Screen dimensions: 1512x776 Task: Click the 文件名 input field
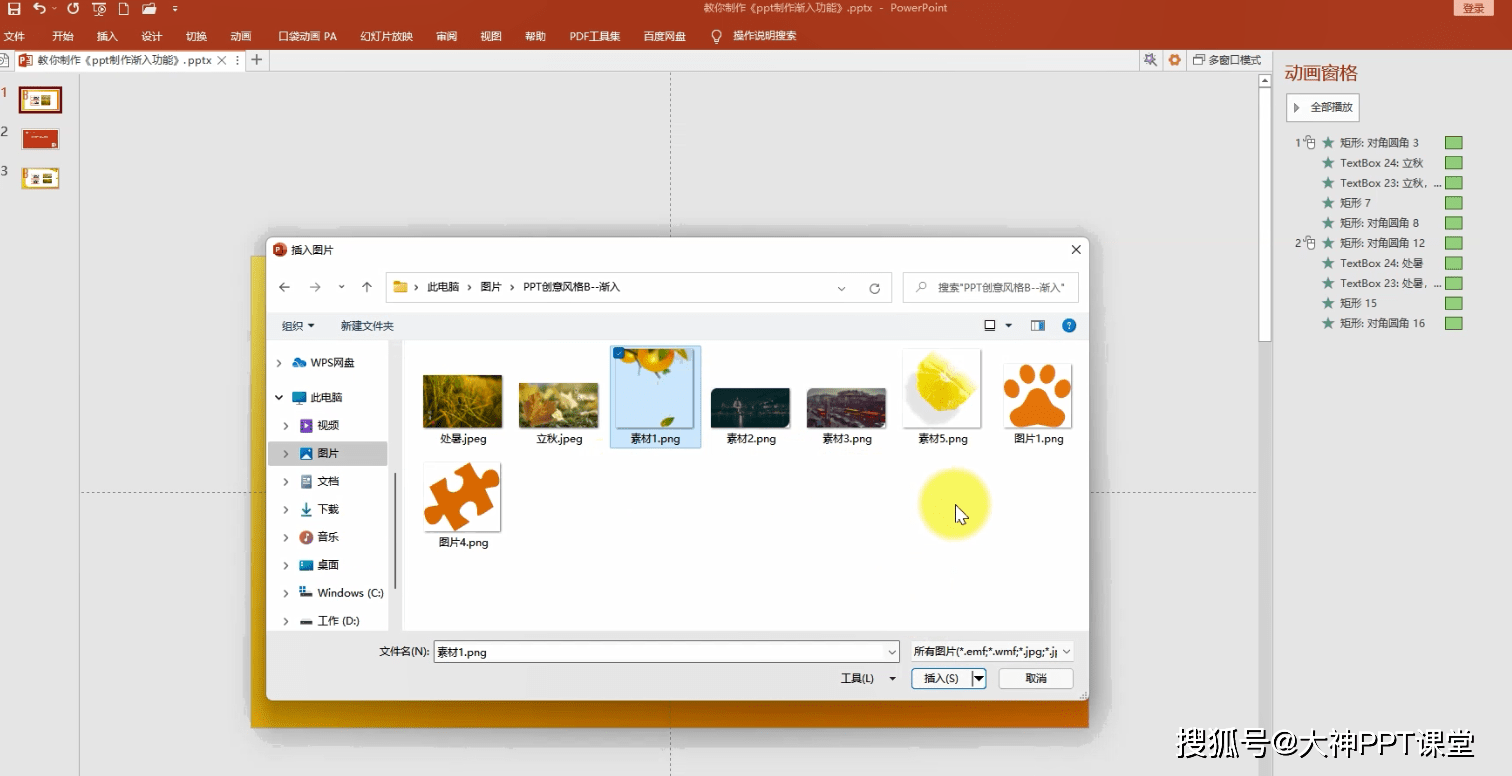666,652
